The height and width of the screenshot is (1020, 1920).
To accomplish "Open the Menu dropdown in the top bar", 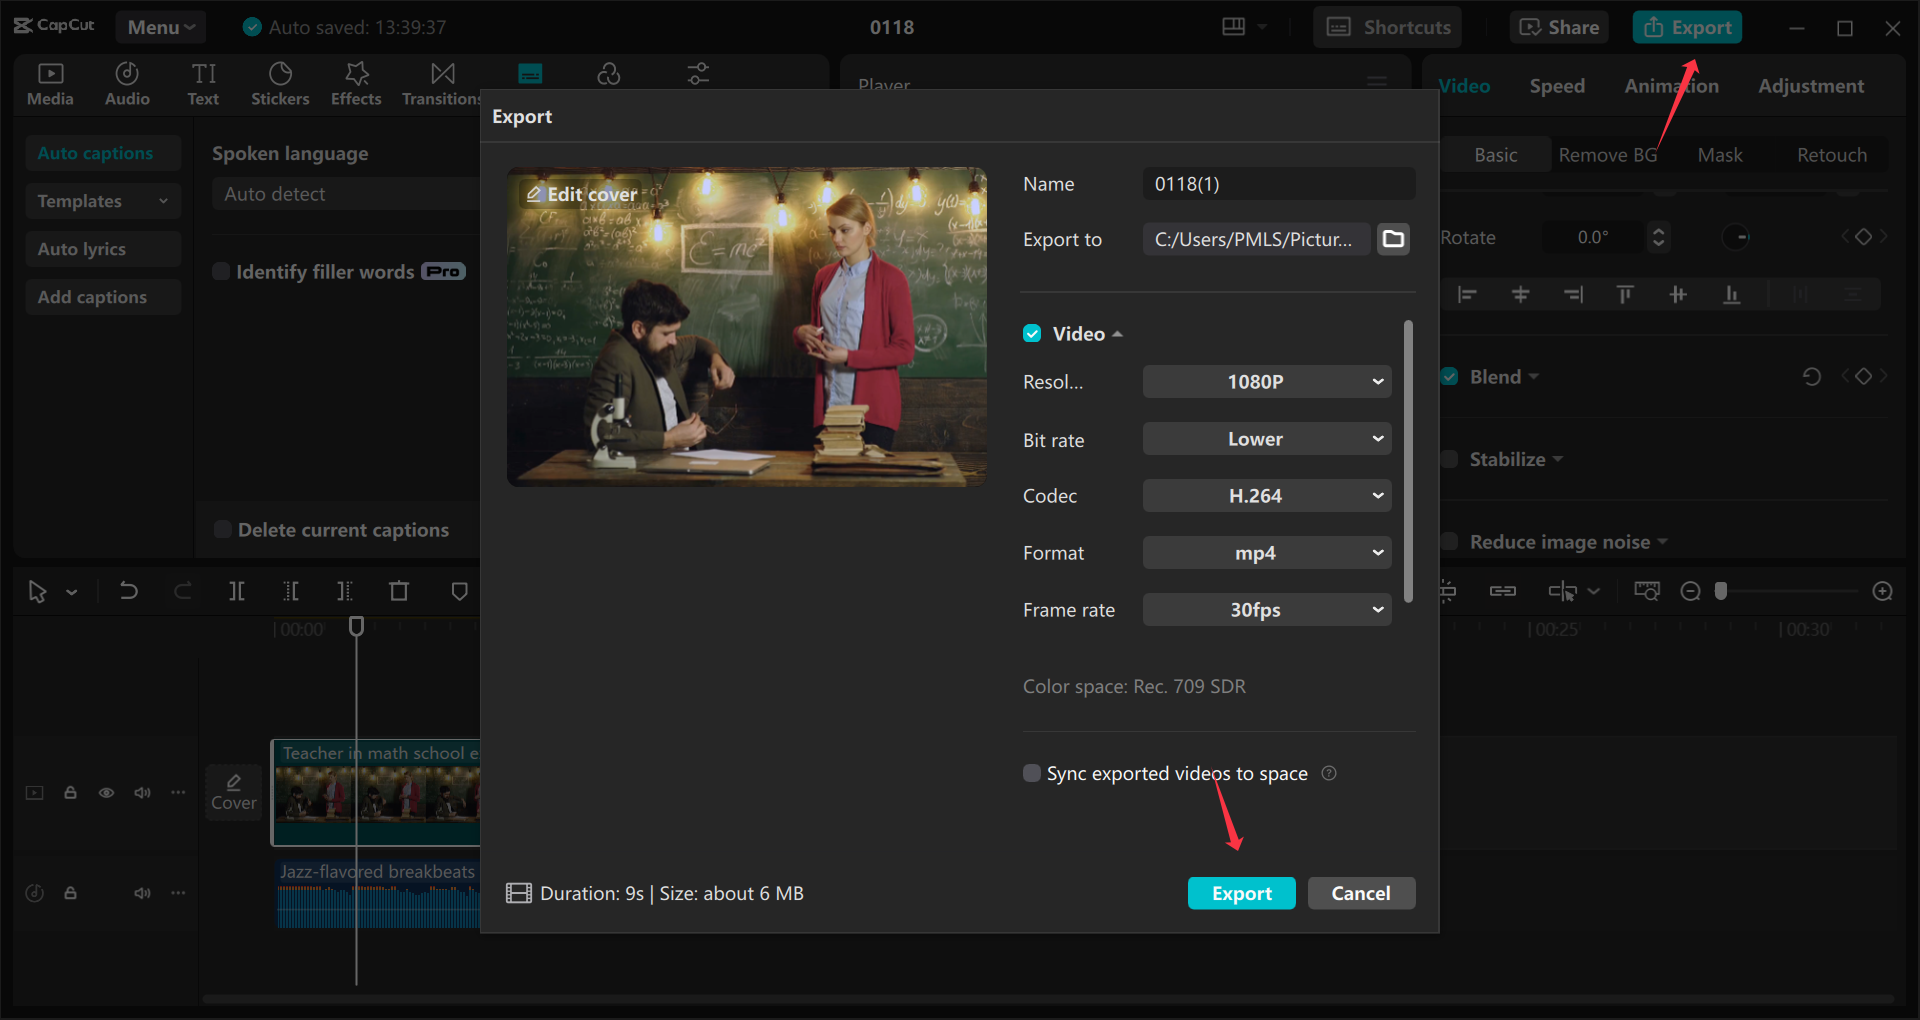I will click(160, 27).
